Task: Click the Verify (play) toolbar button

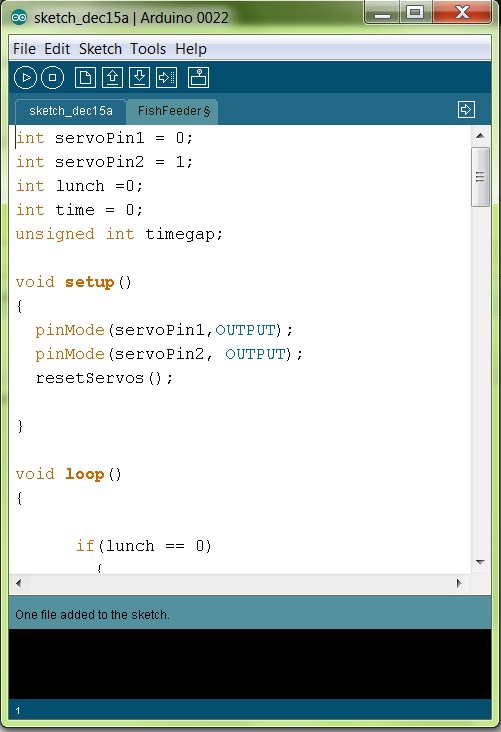Action: (25, 78)
